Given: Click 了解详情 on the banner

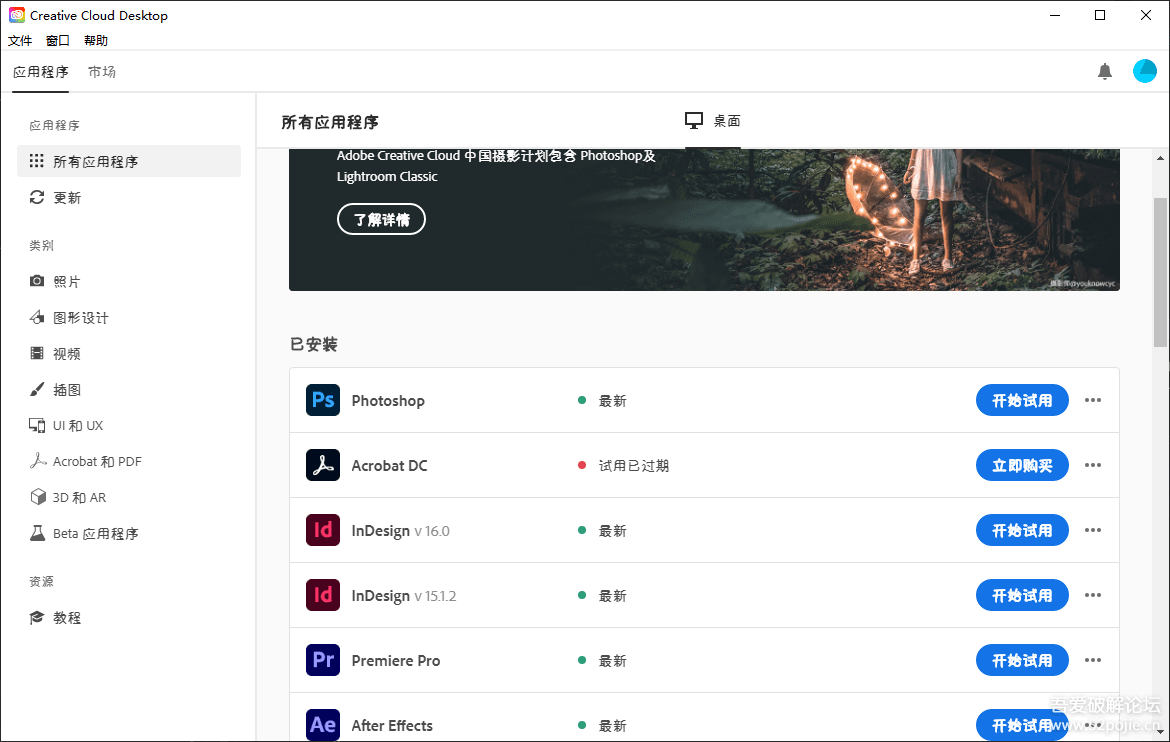Looking at the screenshot, I should tap(381, 219).
